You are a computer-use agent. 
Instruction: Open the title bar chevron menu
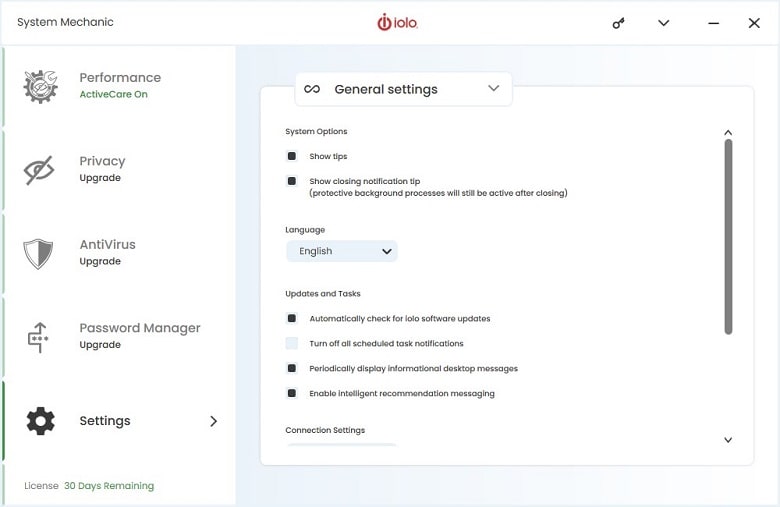(x=664, y=23)
